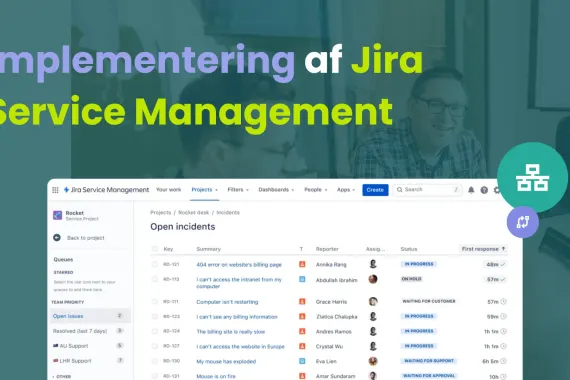Click the Rocket project avatar icon
570x380 pixels.
coord(57,215)
